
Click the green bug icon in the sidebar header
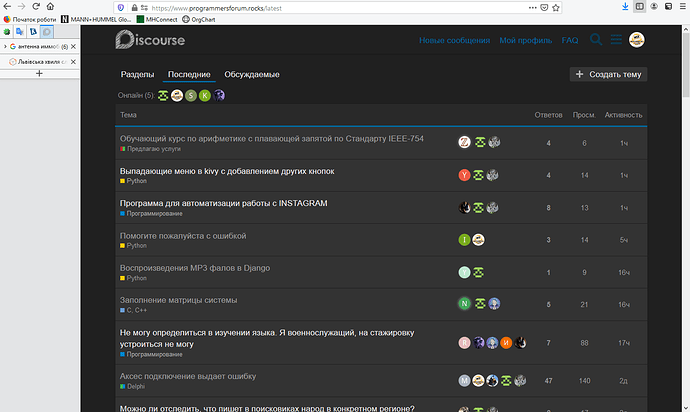[7, 32]
